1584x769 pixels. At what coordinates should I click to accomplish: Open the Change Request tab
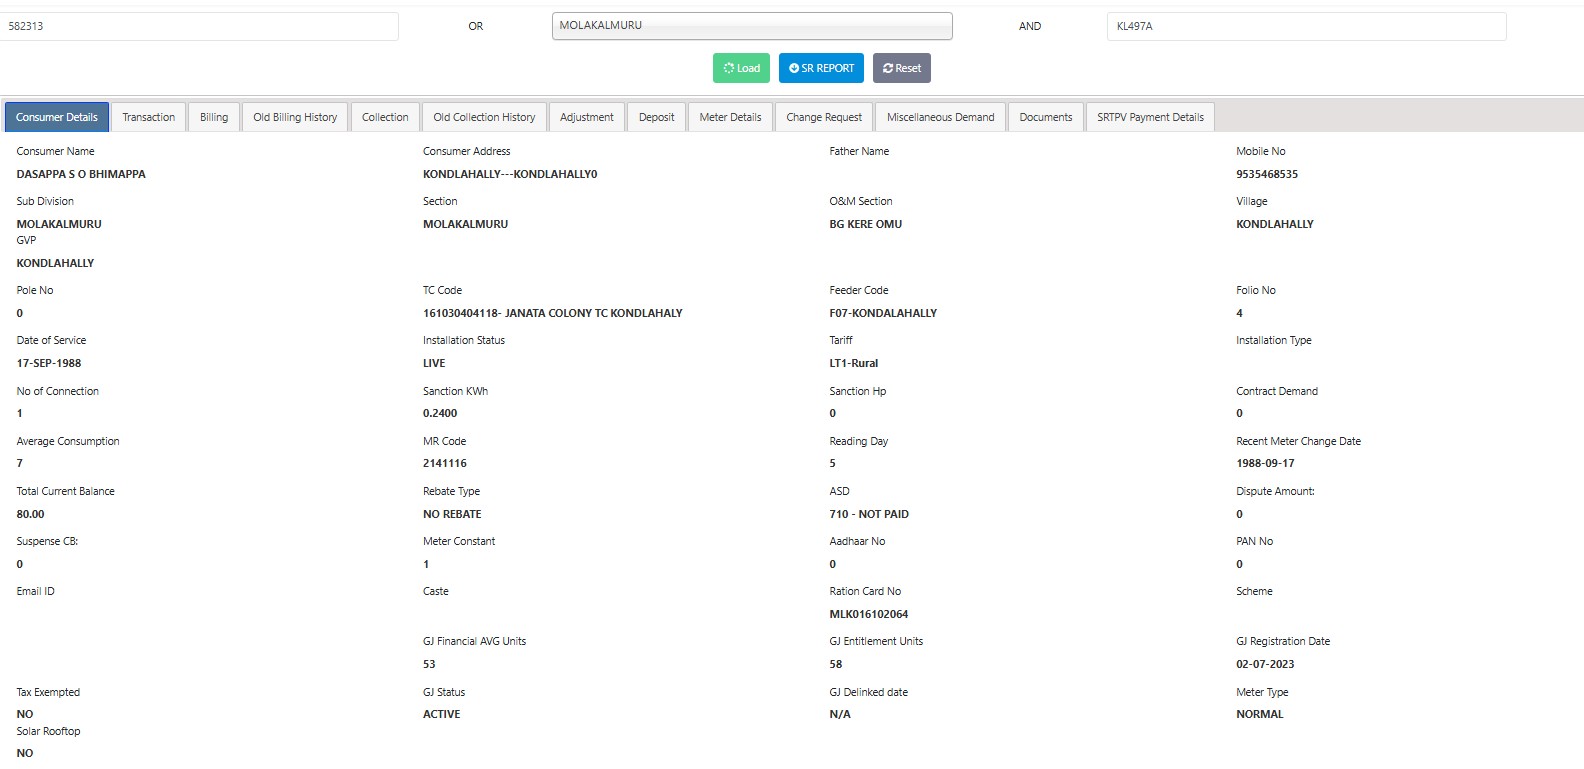[x=824, y=117]
